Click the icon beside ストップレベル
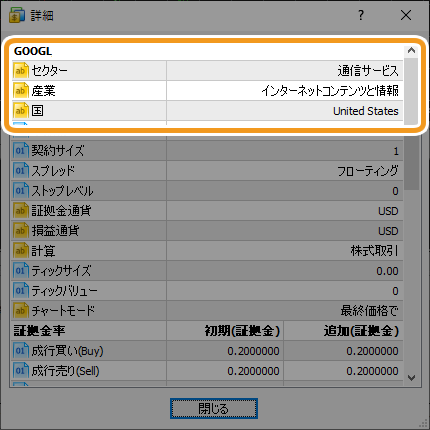This screenshot has width=430, height=430. 21,191
